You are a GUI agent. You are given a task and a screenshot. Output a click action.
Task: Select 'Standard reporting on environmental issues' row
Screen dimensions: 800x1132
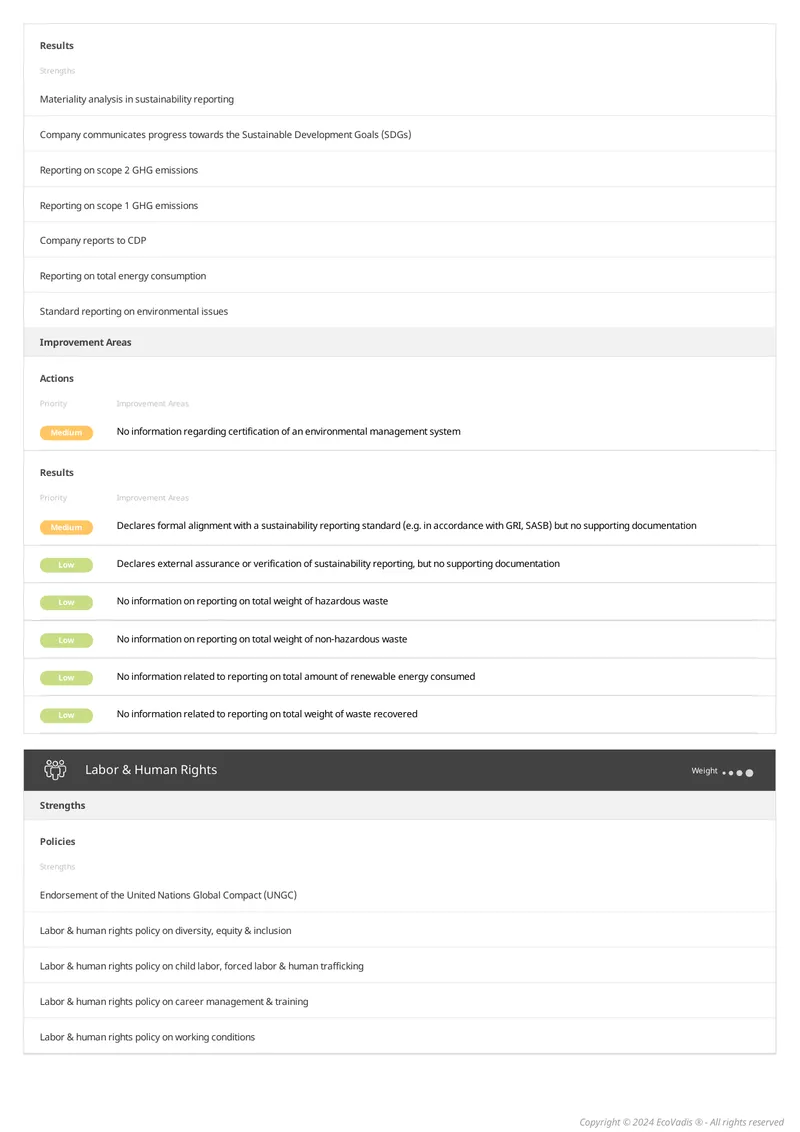(x=399, y=311)
